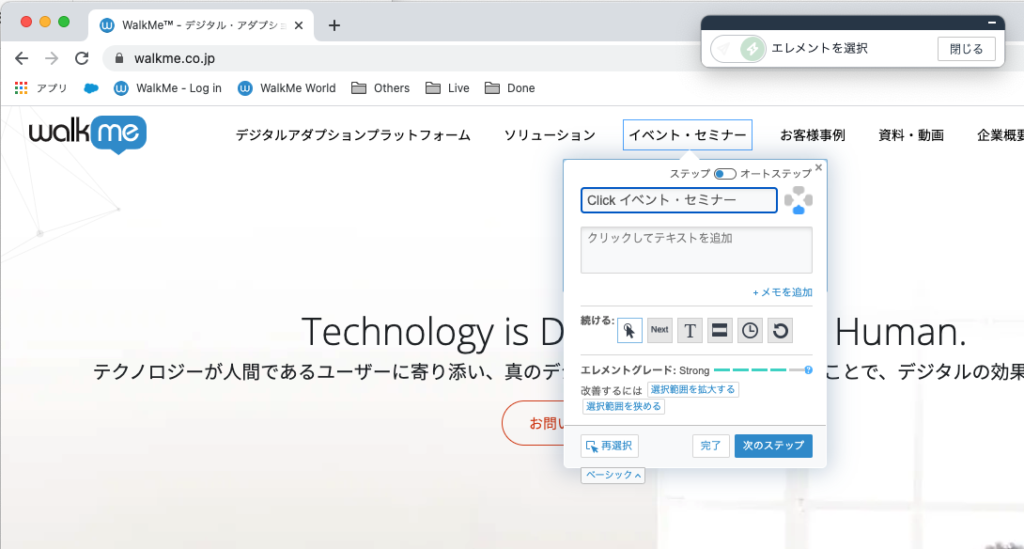Open the 企業概要 menu

pyautogui.click(x=1000, y=135)
